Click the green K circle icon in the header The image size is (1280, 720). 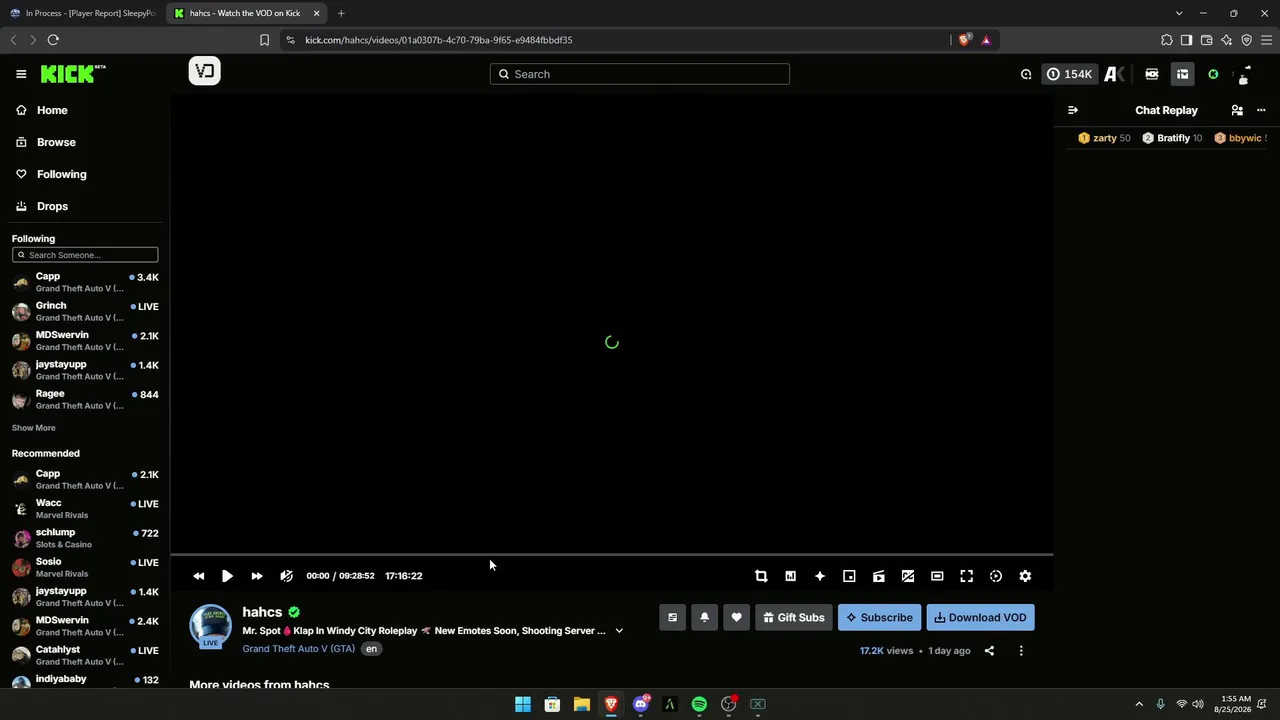(1213, 74)
